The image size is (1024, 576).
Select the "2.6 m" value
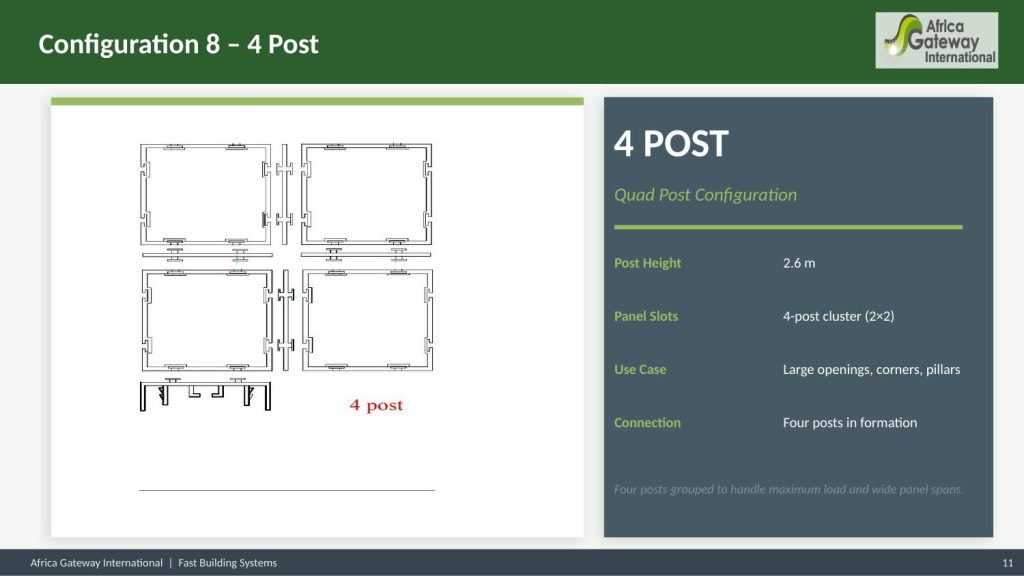[x=799, y=263]
